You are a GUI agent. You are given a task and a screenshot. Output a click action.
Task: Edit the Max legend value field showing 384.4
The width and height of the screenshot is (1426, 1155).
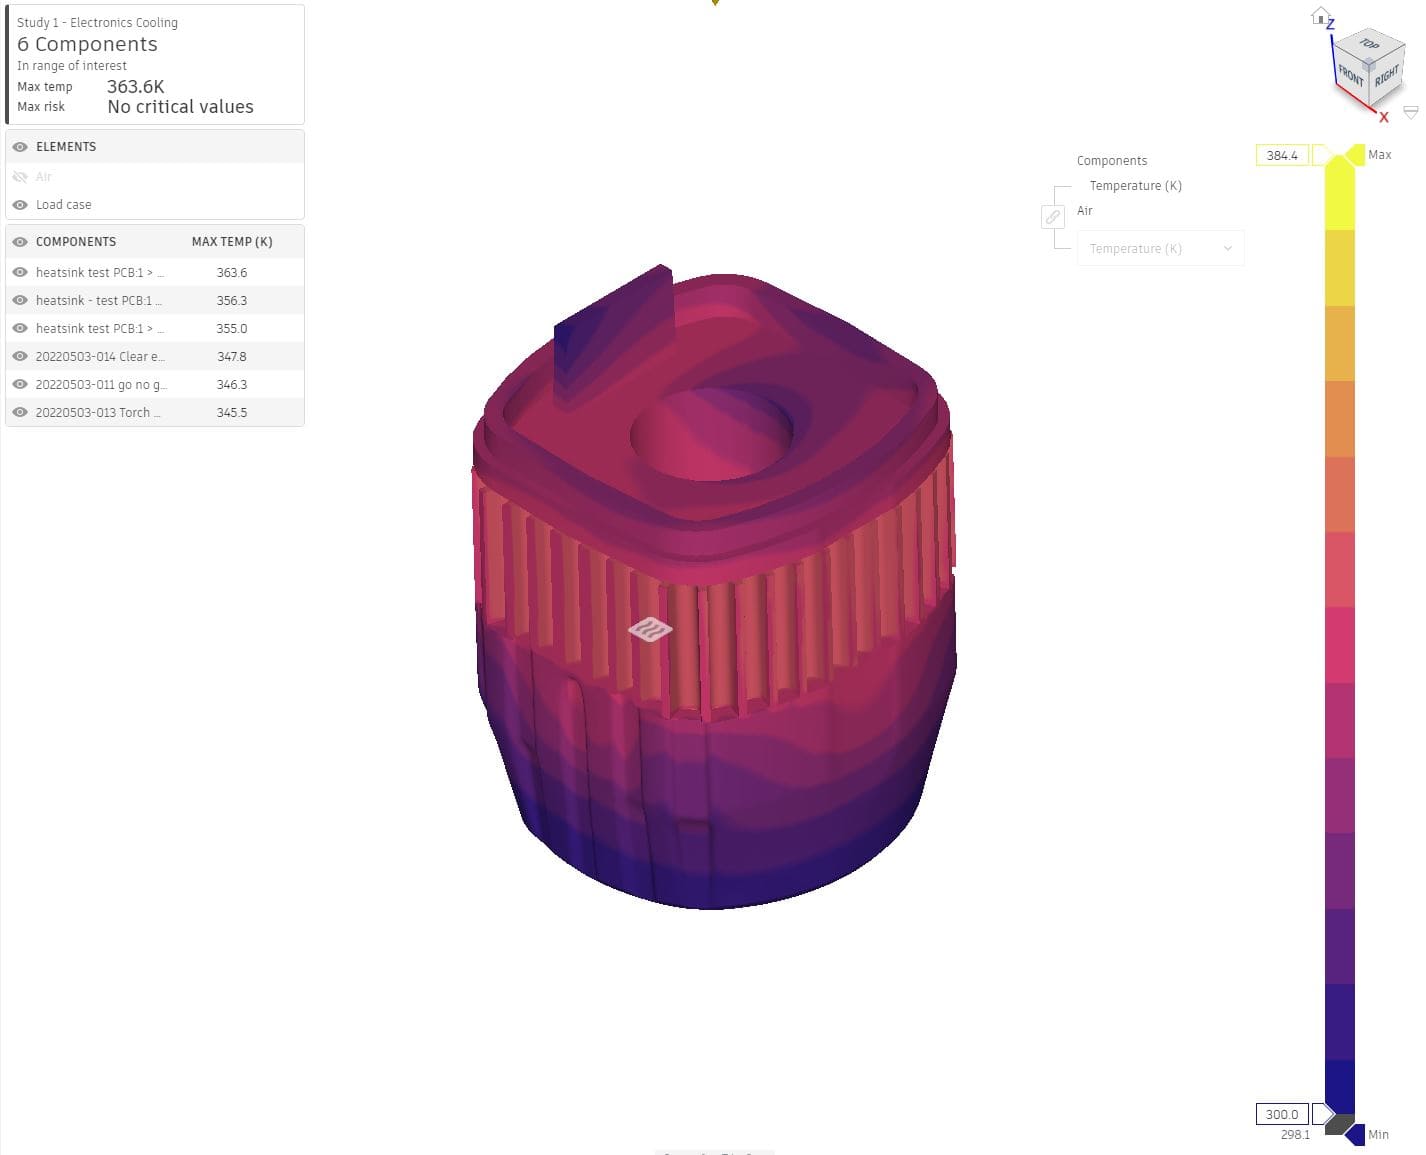[1283, 155]
